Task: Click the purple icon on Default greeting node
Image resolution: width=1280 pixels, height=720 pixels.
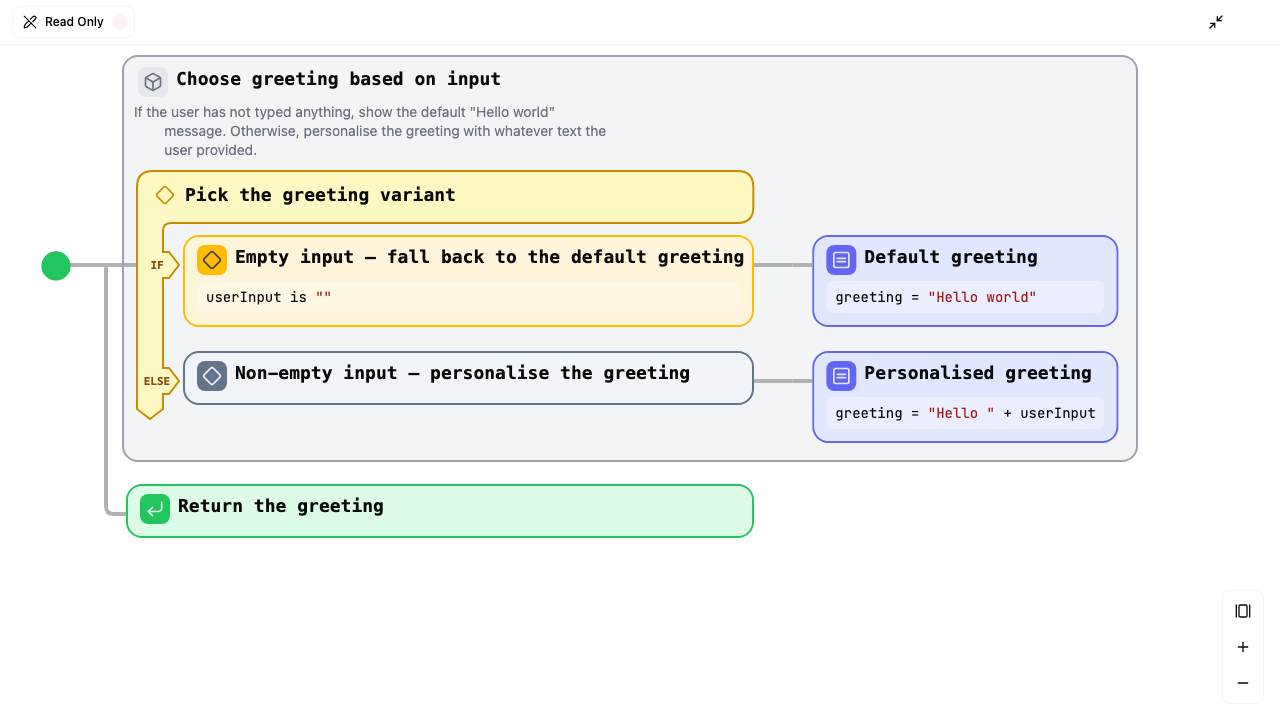Action: (841, 259)
